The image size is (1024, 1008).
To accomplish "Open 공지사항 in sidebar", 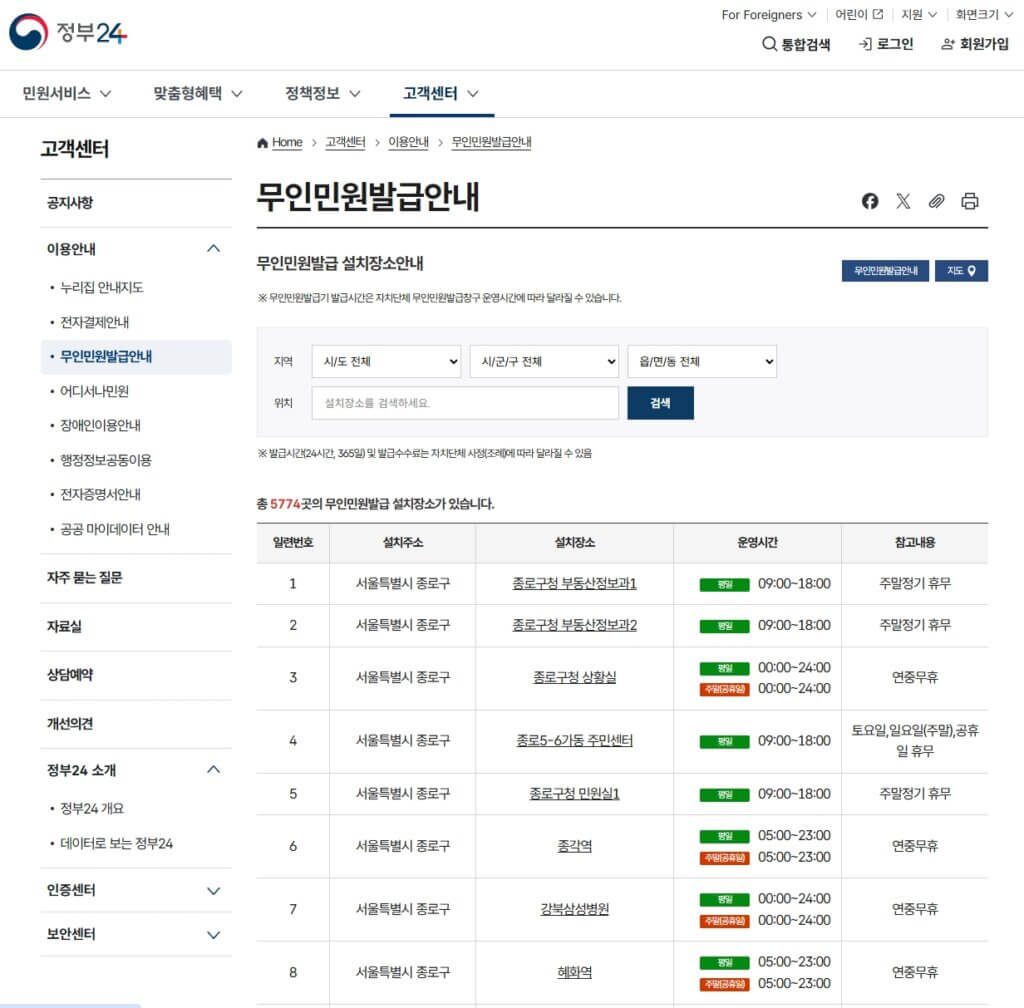I will pos(70,202).
